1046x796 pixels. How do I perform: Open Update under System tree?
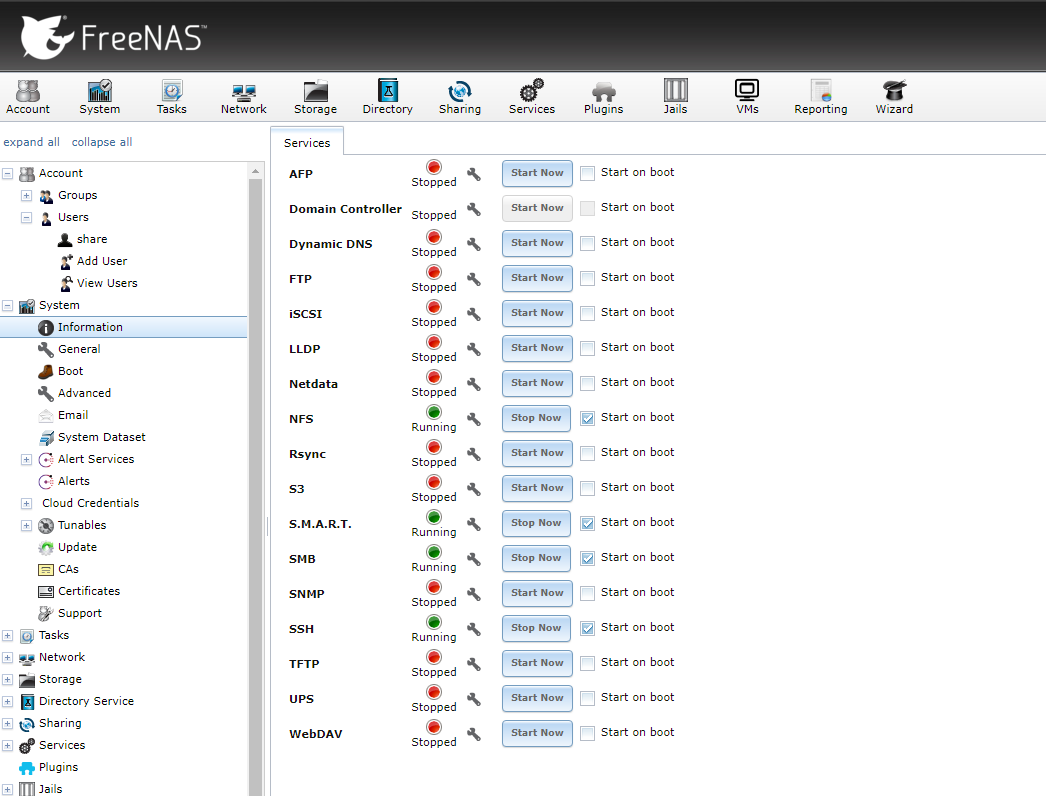(77, 547)
